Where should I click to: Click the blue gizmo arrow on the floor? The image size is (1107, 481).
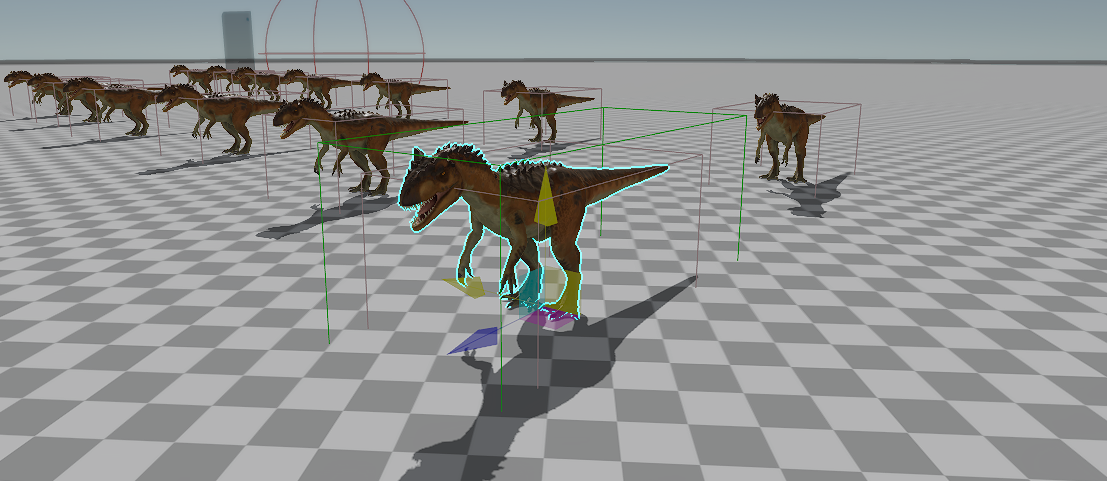point(472,340)
